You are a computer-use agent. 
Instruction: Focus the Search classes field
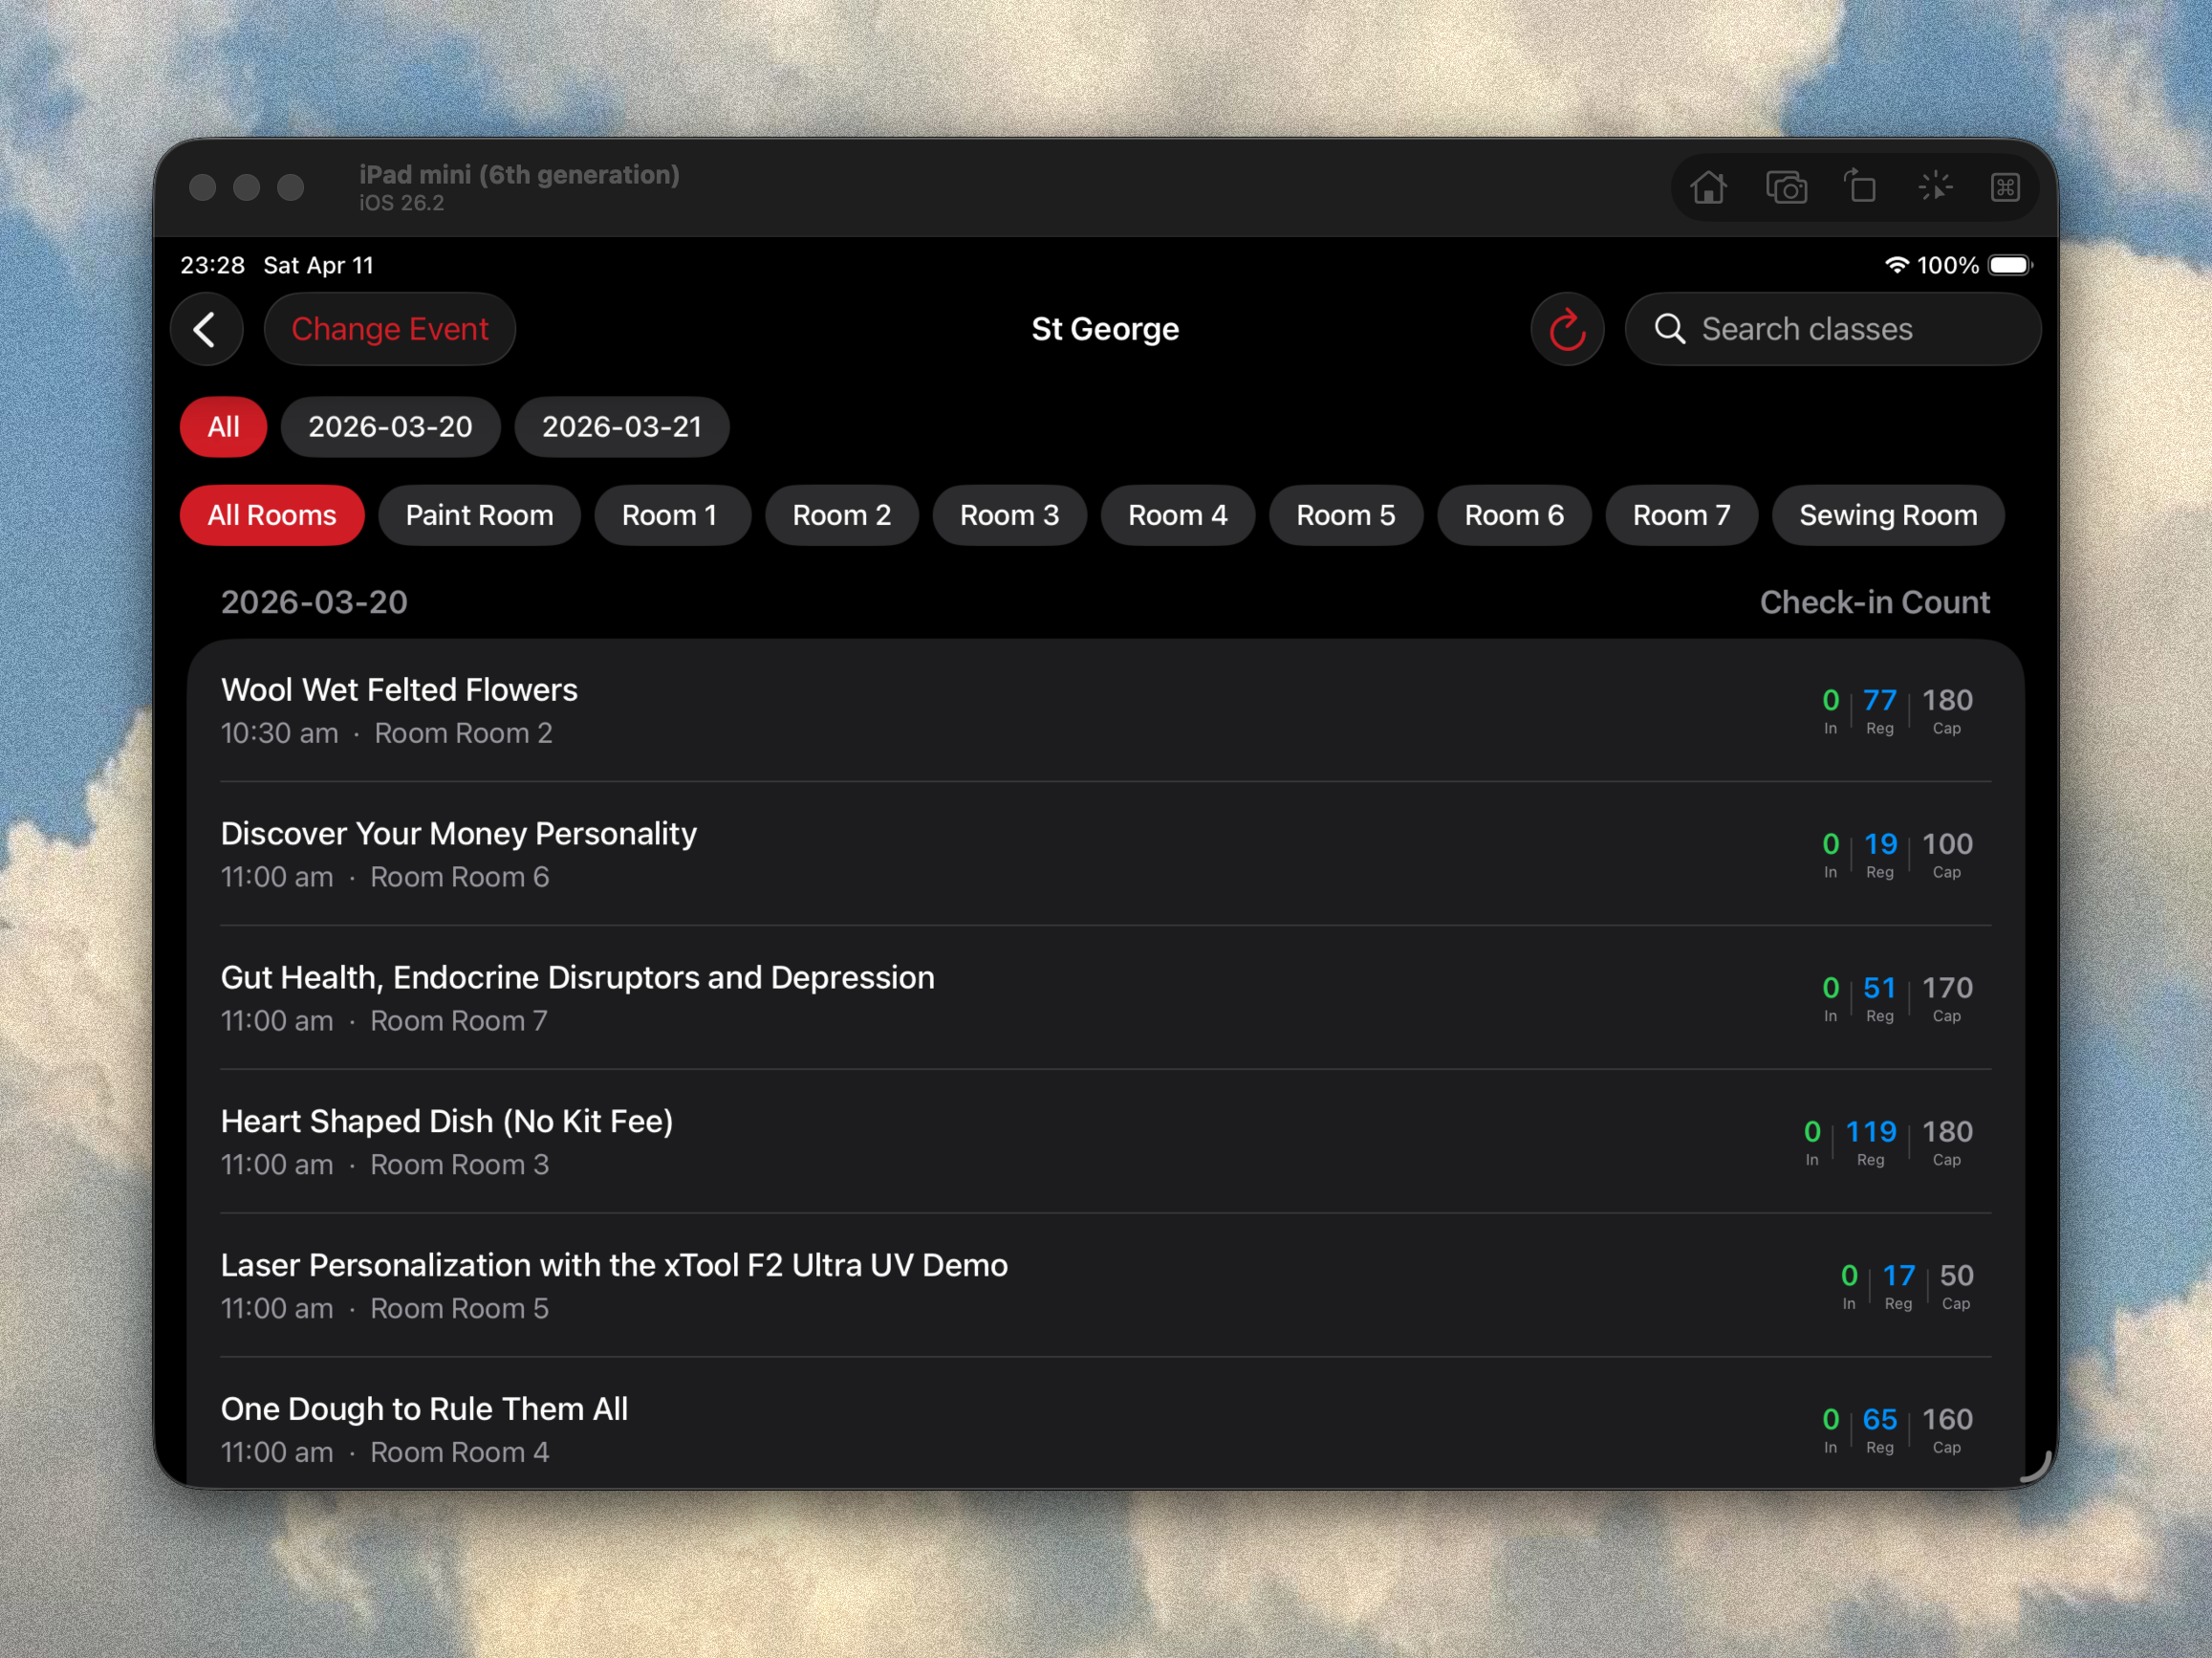pyautogui.click(x=1832, y=329)
